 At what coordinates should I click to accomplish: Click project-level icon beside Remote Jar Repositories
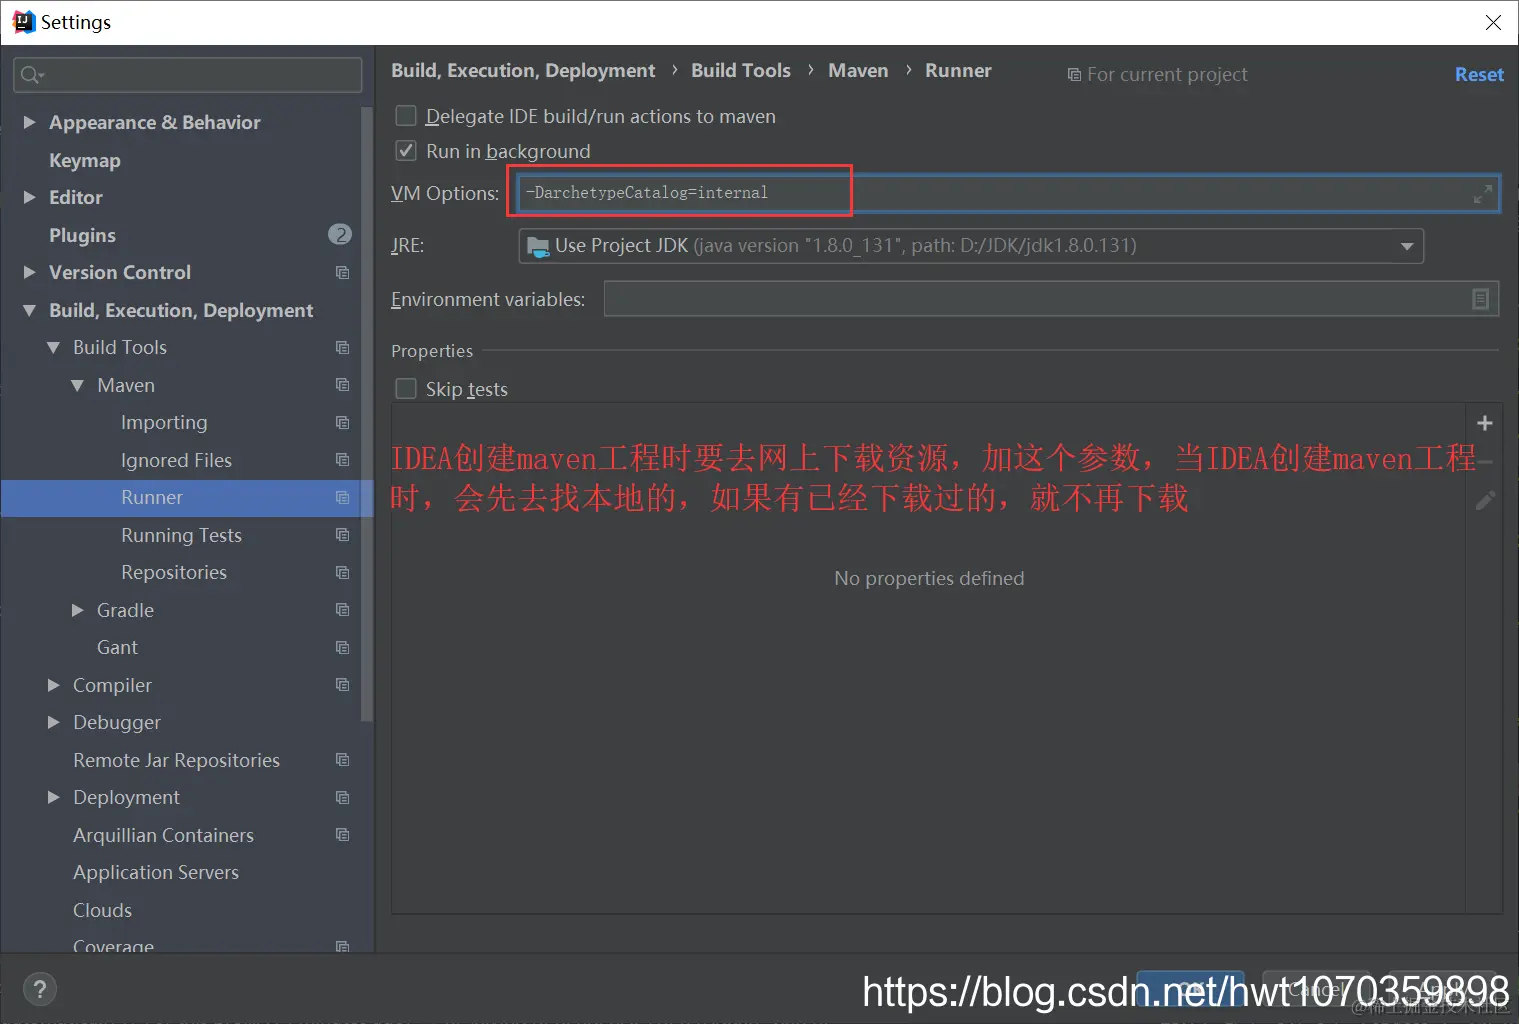342,760
